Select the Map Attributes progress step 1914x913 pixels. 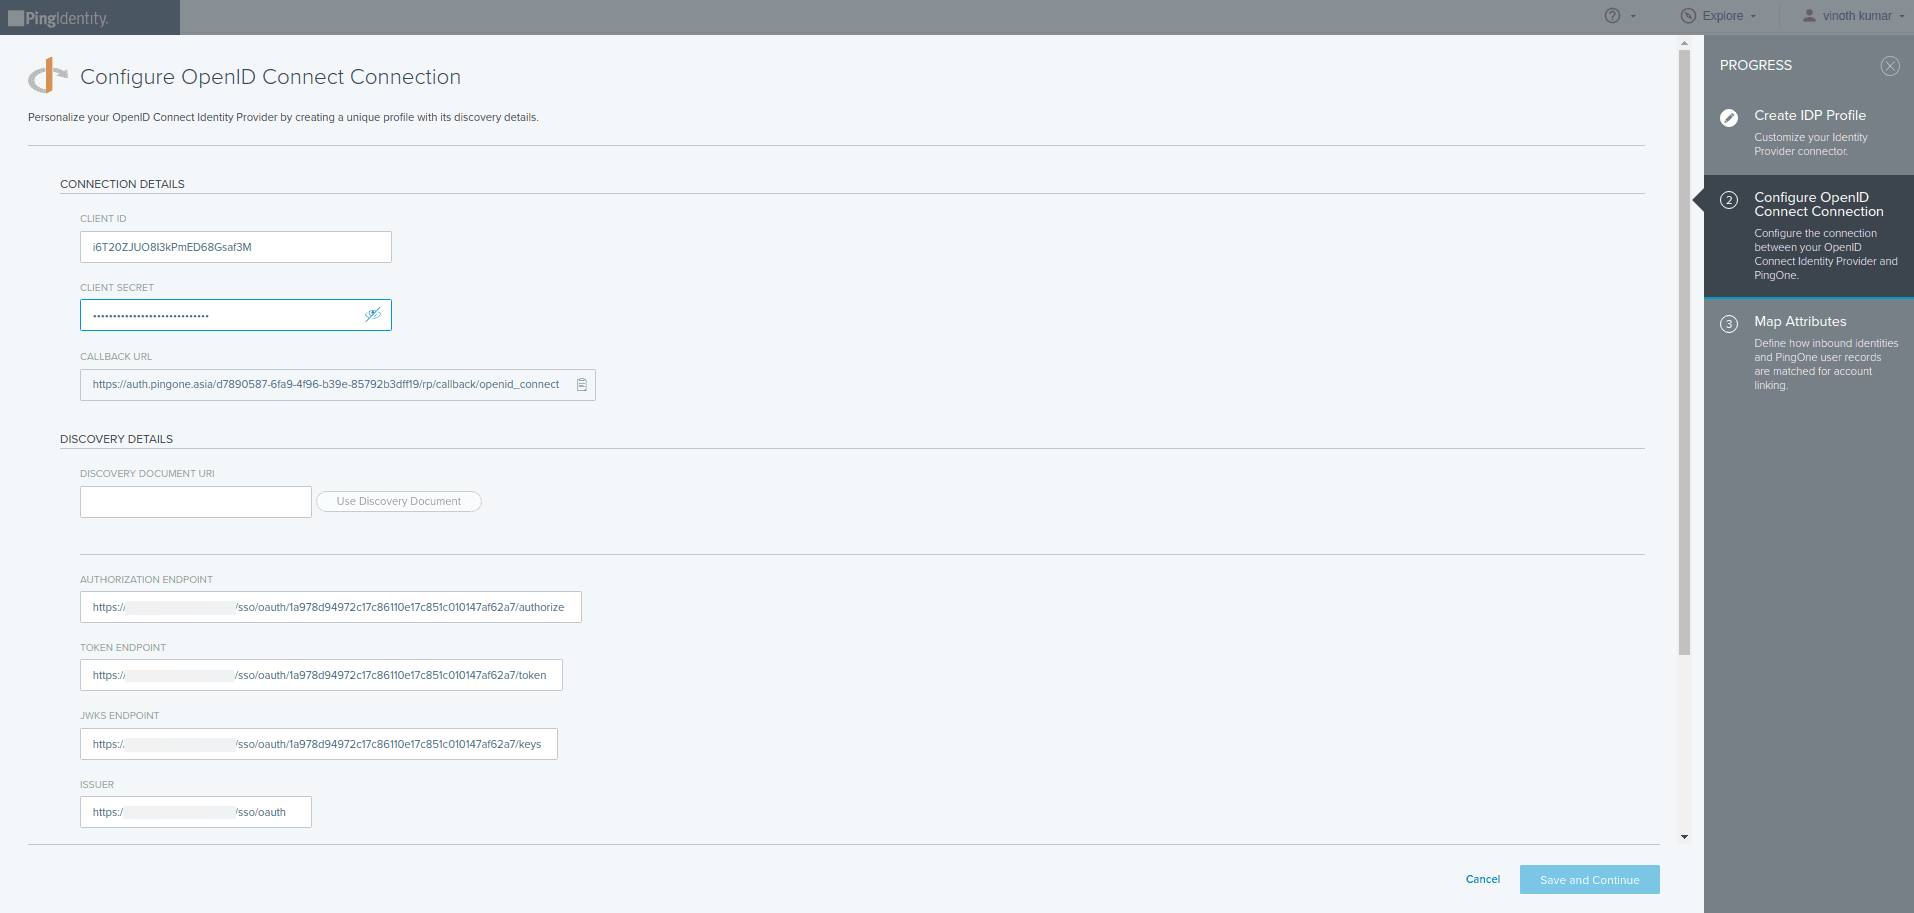tap(1800, 321)
